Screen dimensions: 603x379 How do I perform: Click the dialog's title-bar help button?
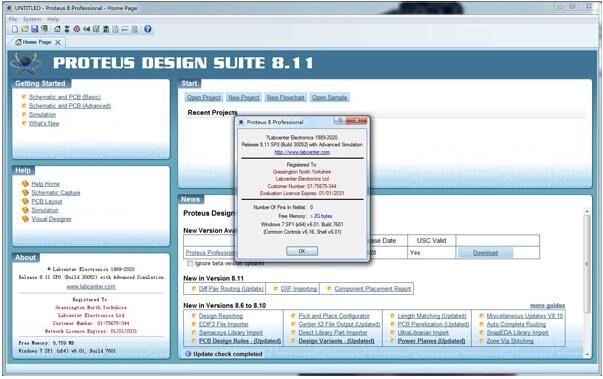[340, 121]
